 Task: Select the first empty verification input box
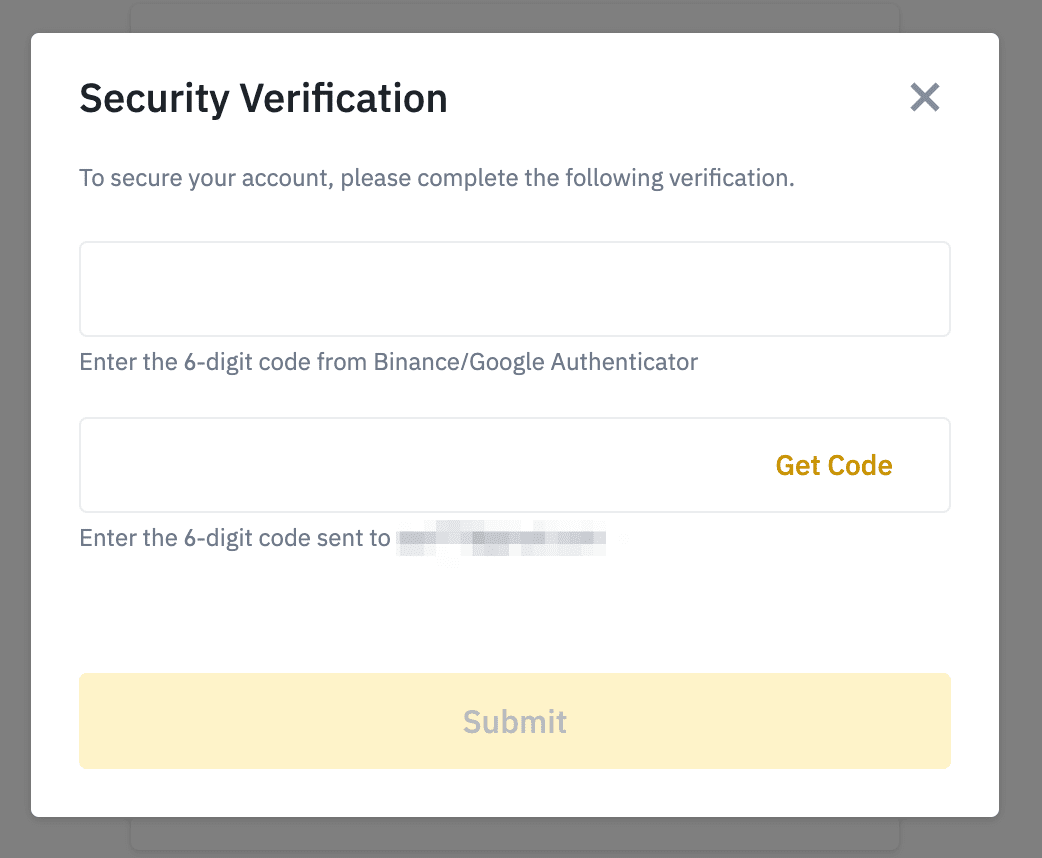514,289
